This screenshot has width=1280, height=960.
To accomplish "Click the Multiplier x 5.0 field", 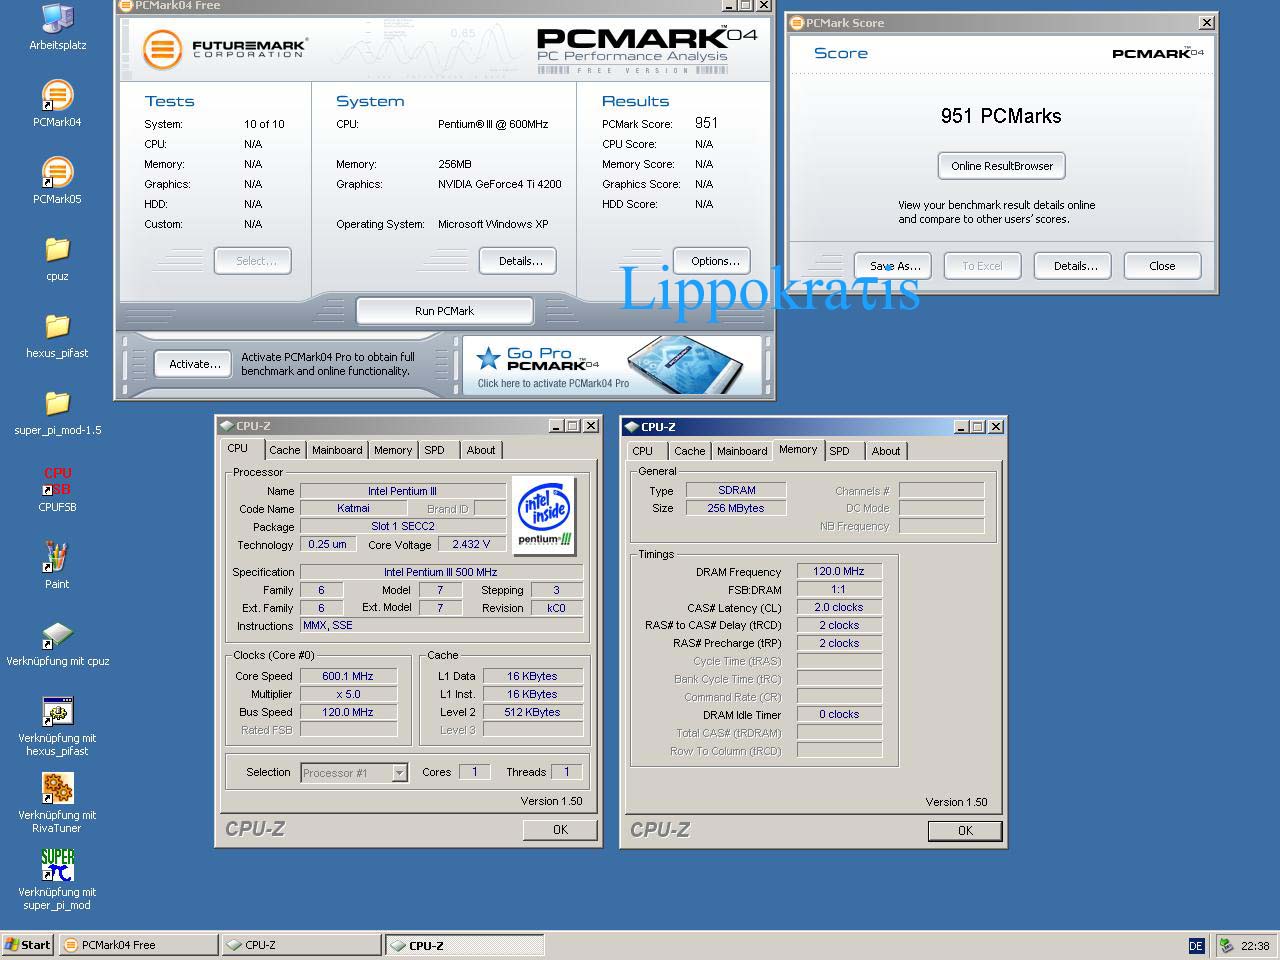I will [x=348, y=694].
